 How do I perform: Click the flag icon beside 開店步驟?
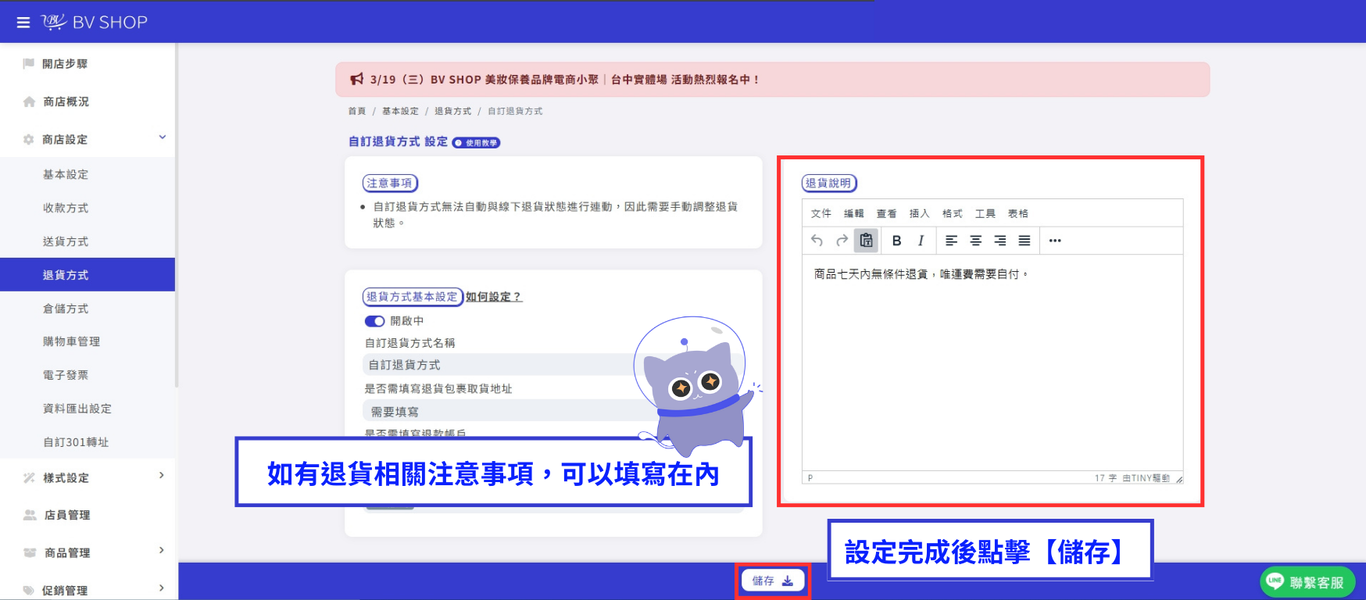(28, 64)
